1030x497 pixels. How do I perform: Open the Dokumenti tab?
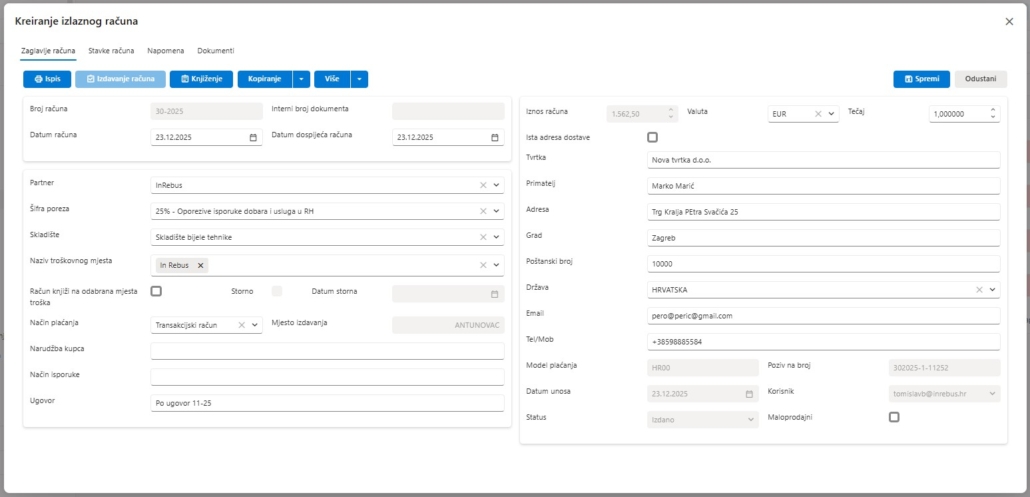[x=216, y=50]
